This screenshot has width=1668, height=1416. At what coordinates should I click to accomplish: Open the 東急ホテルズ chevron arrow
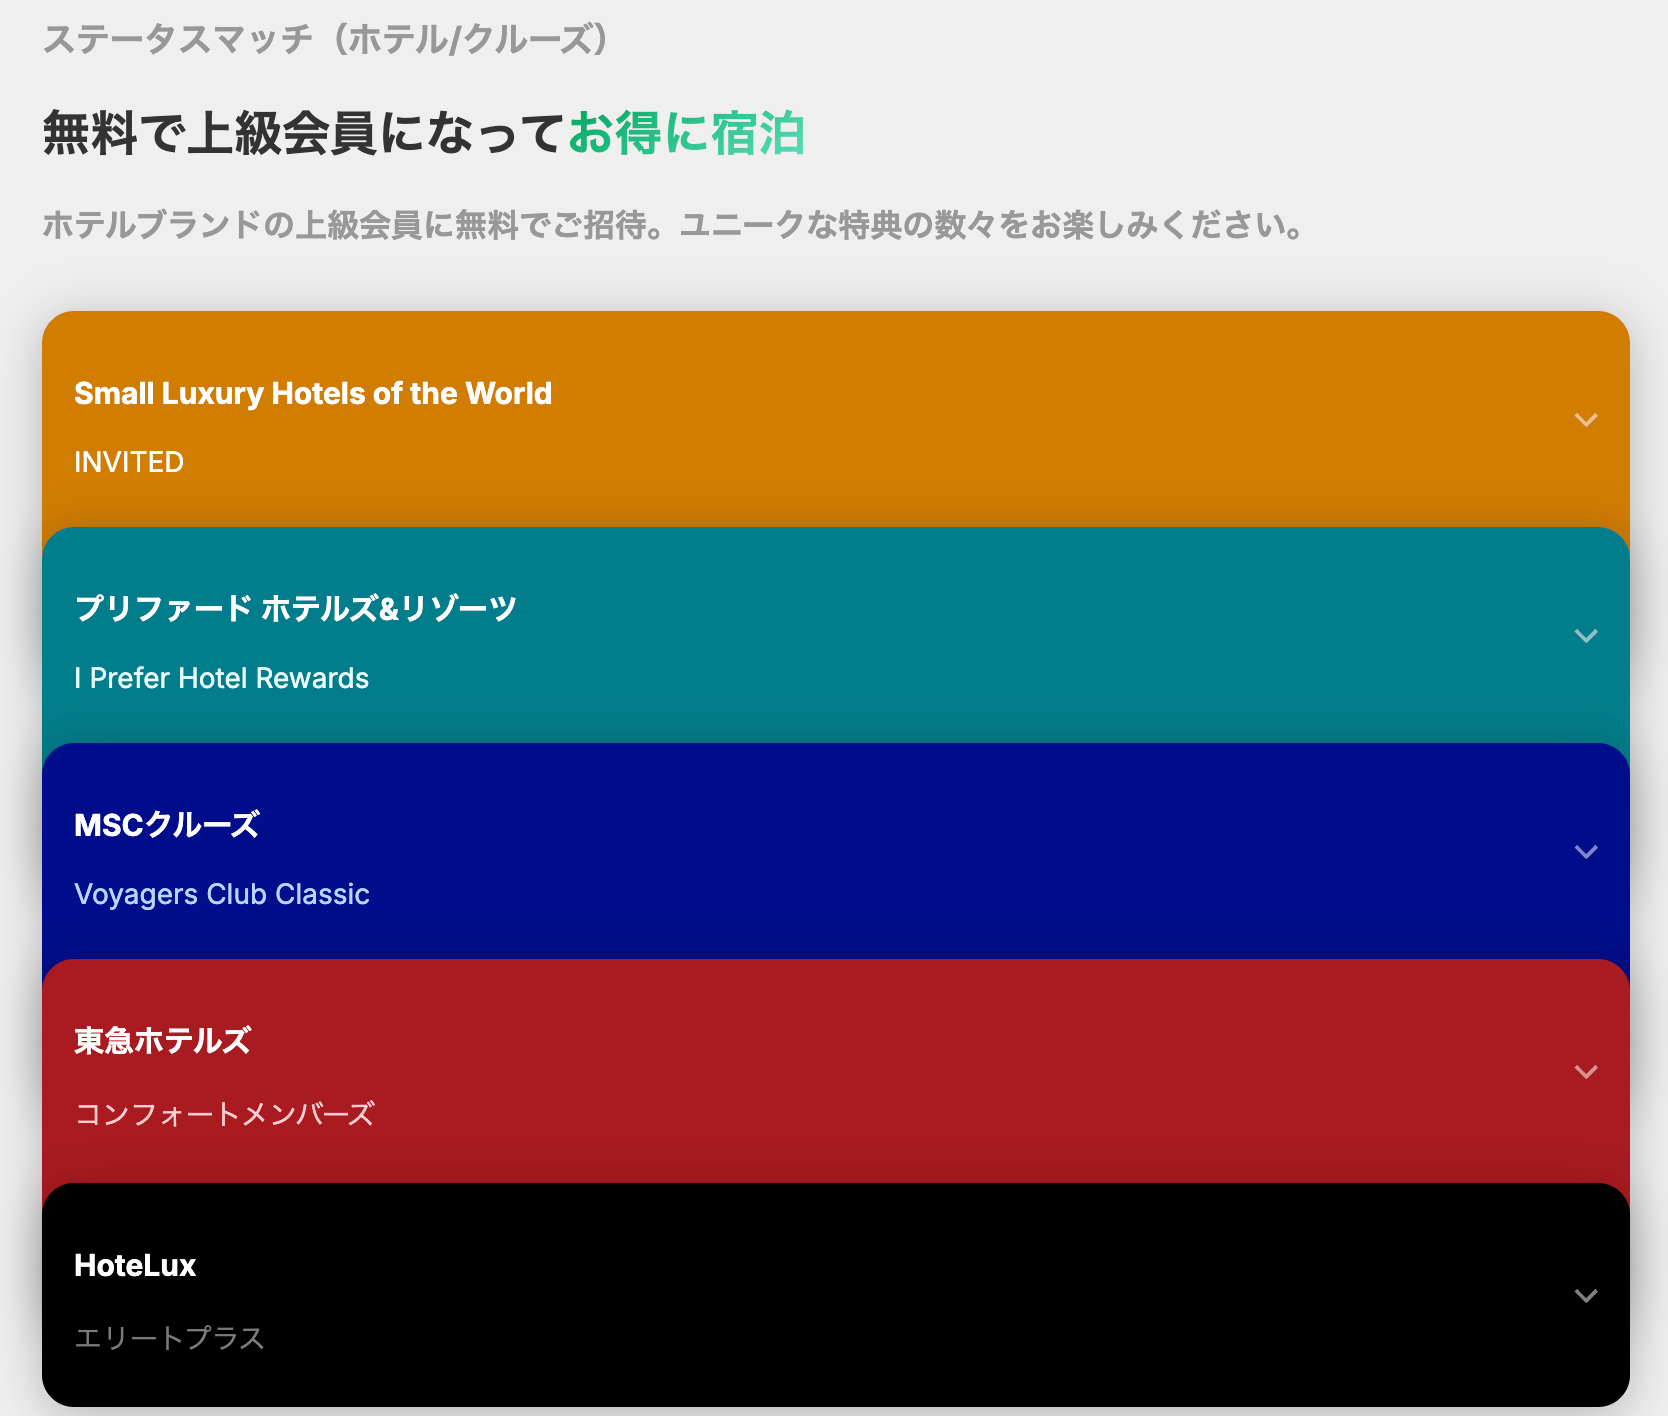pyautogui.click(x=1585, y=1072)
